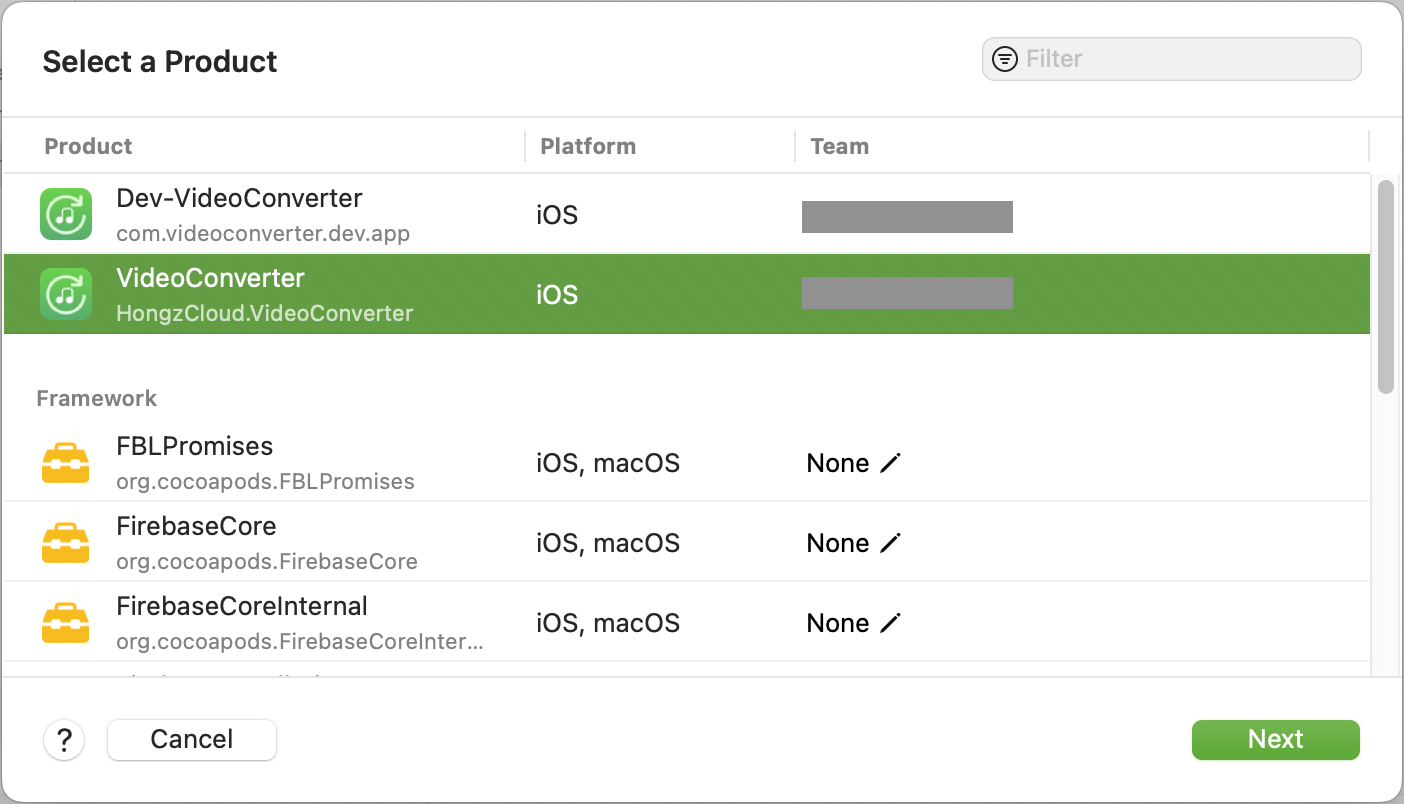Click the vertical scrollbar thumb

click(1385, 287)
